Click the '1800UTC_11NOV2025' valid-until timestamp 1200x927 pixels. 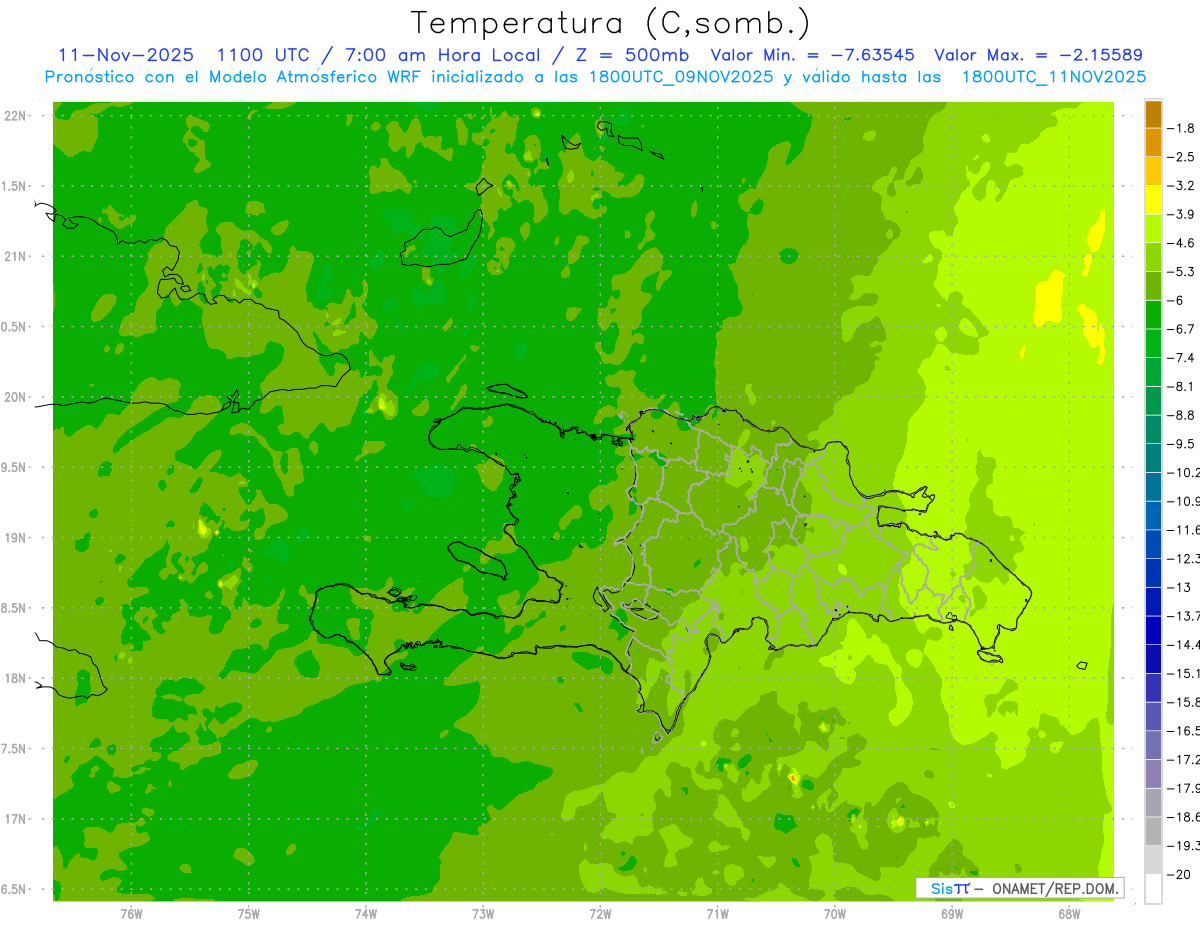click(1054, 77)
